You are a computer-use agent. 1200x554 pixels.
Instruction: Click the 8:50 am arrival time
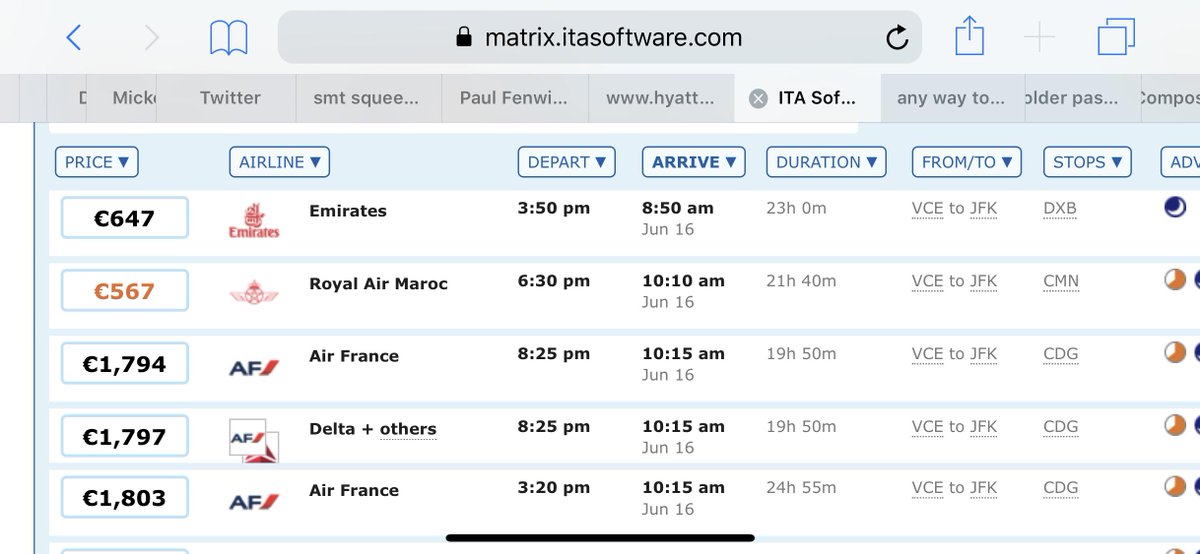coord(678,209)
